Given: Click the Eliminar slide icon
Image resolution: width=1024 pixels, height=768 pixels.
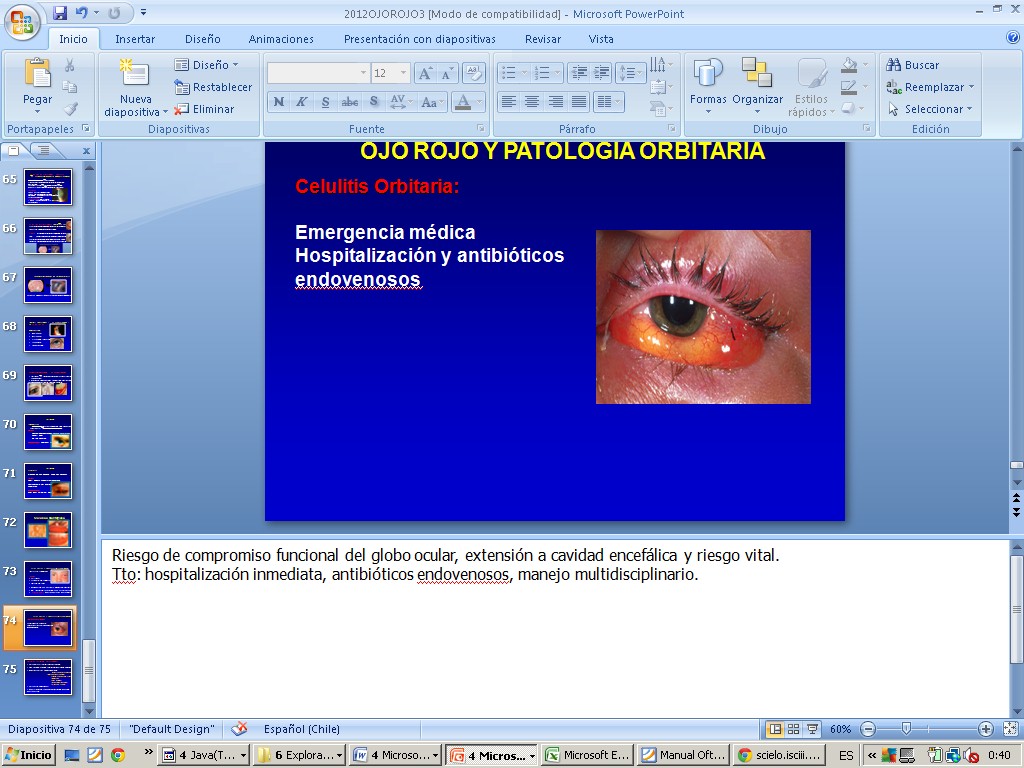Looking at the screenshot, I should [182, 109].
